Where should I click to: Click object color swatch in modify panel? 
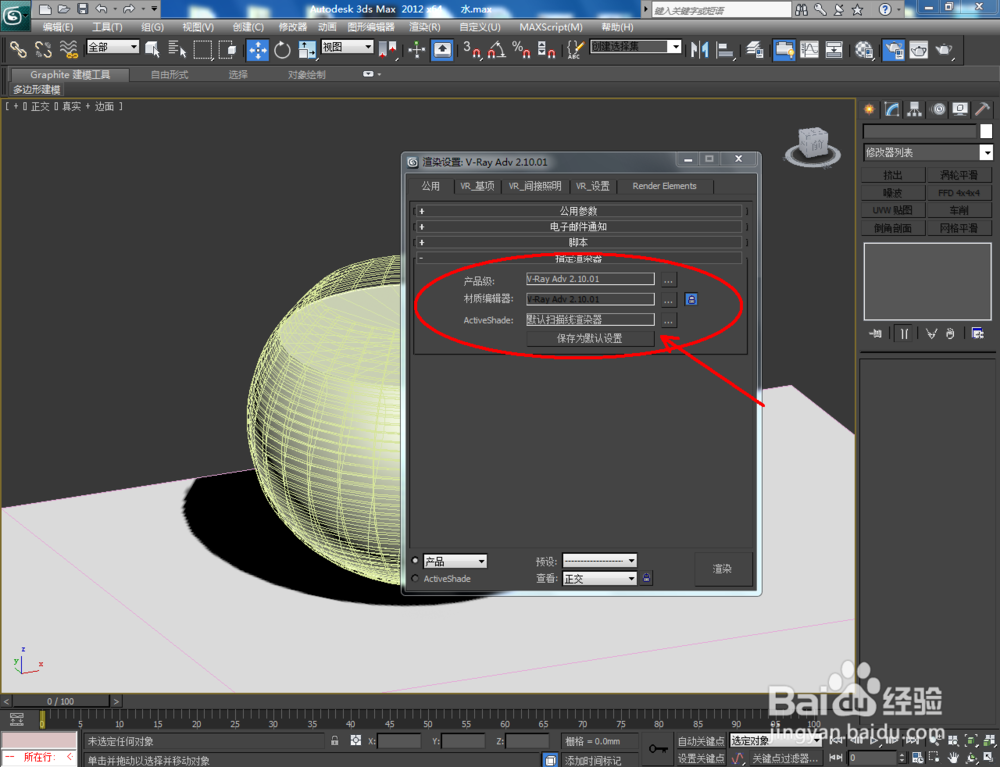click(986, 131)
